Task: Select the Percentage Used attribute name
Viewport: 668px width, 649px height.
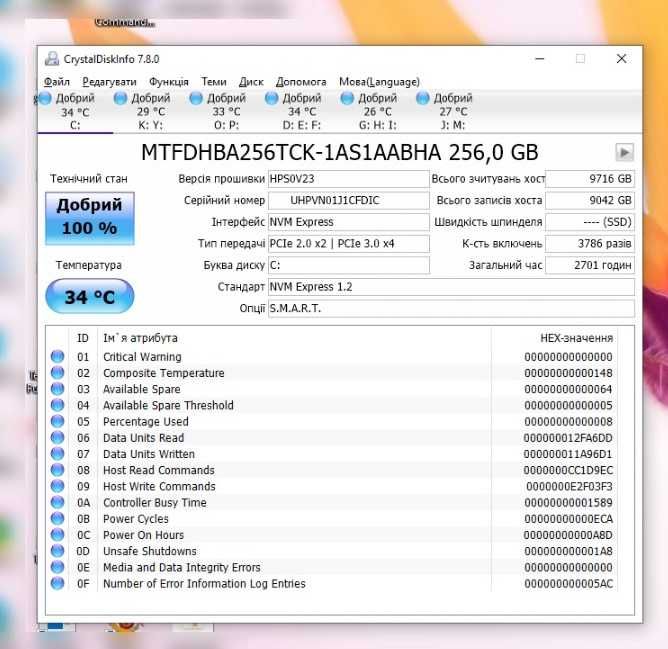Action: 146,421
